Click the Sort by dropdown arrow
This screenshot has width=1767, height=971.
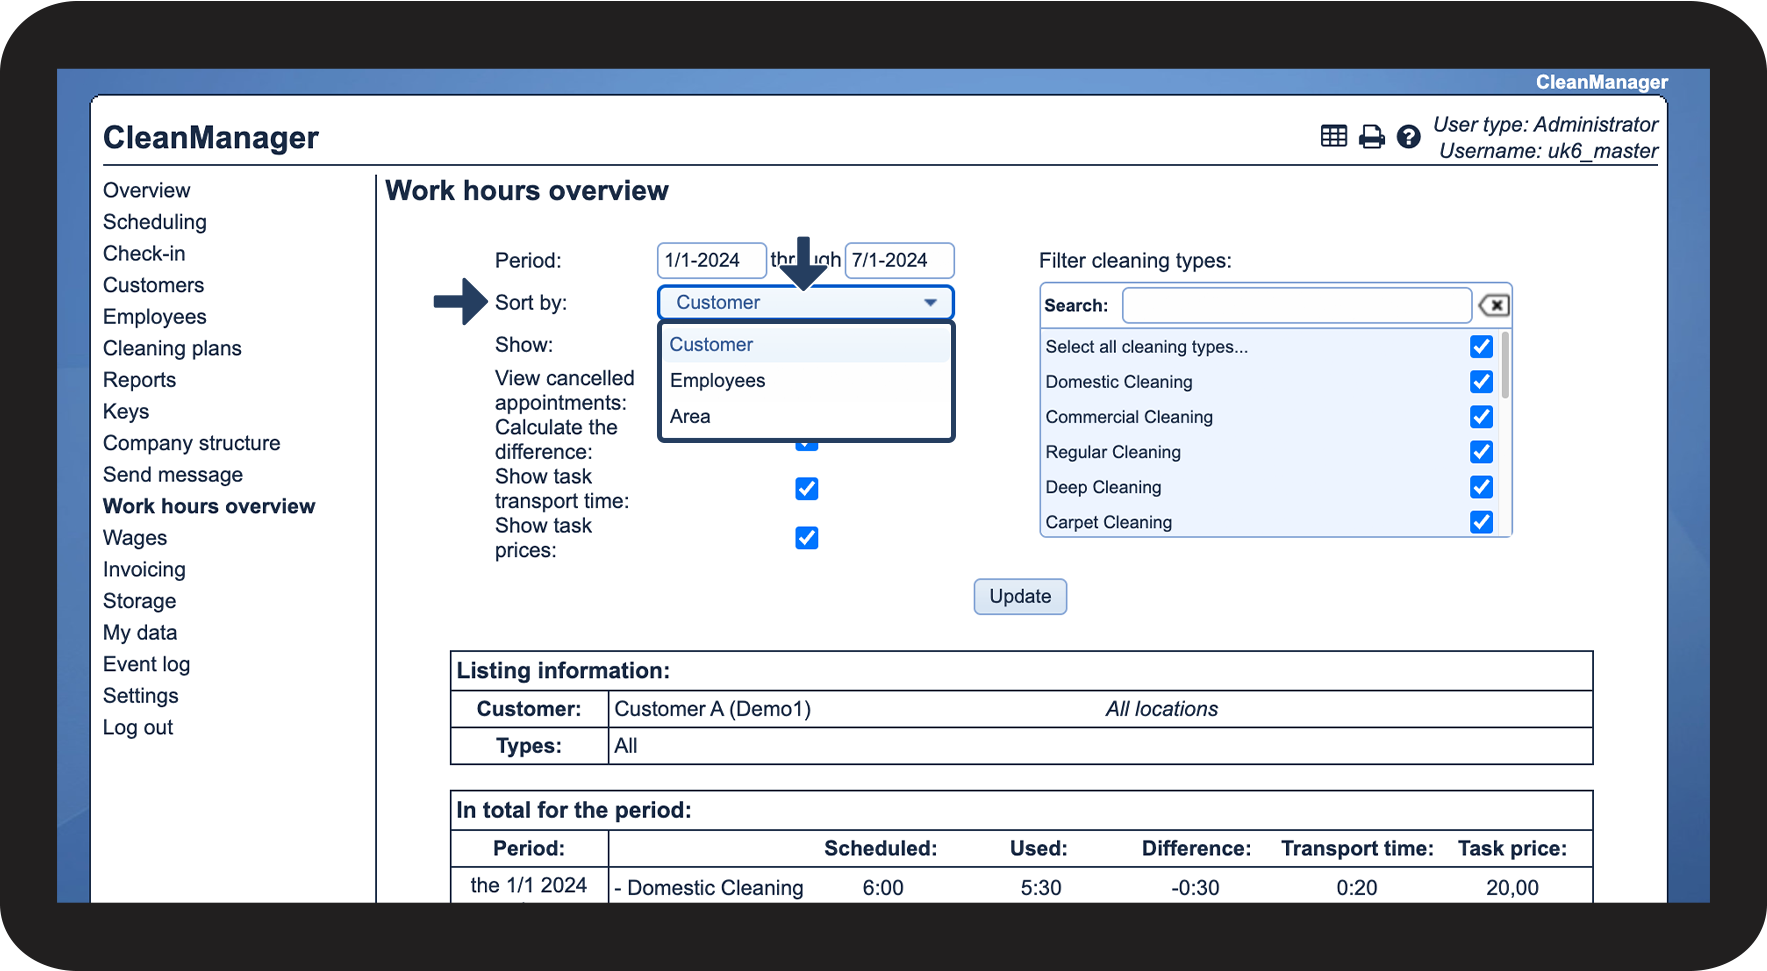tap(930, 303)
